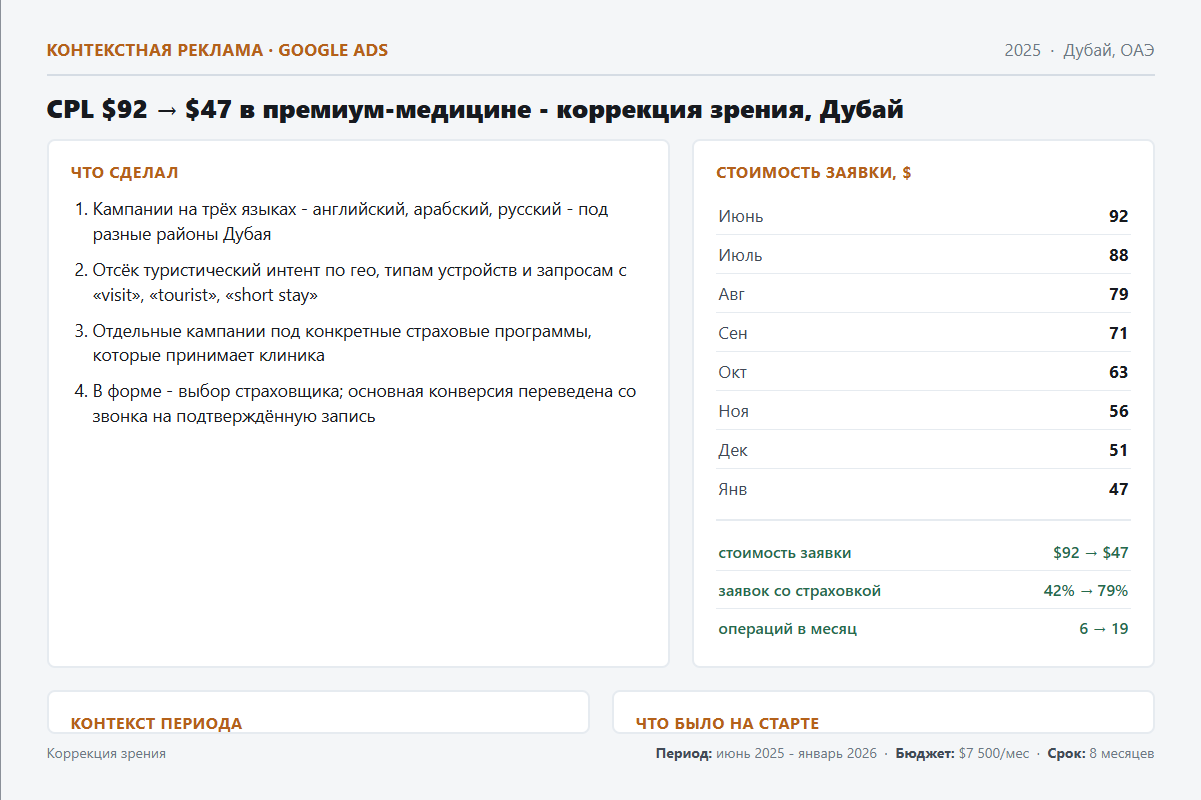Click the '$92 → $47' summary value
Viewport: 1201px width, 800px height.
[1091, 553]
